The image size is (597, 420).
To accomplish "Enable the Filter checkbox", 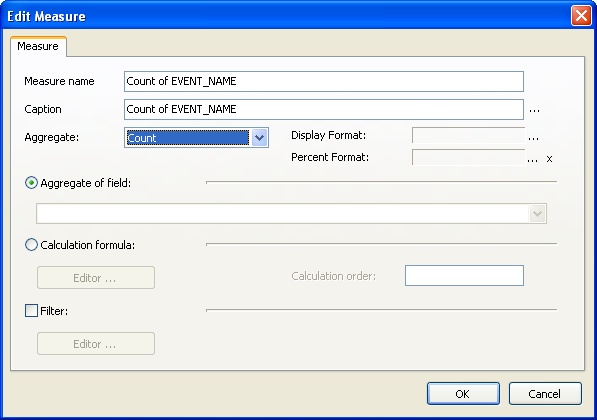I will (x=31, y=311).
